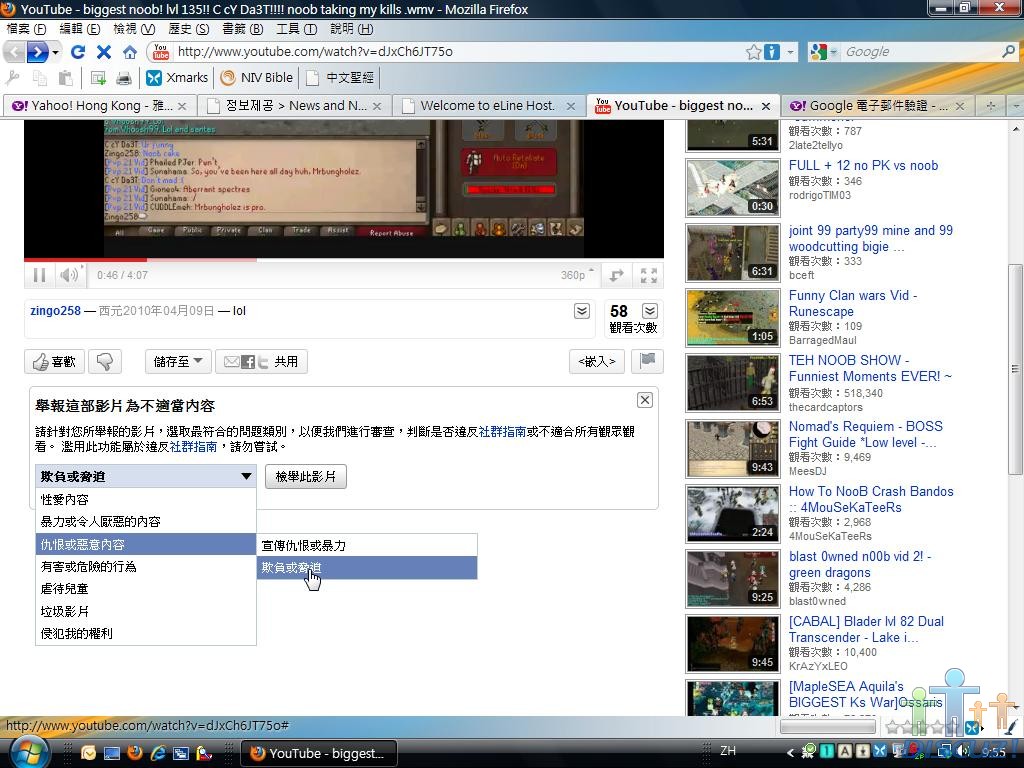
Task: Click the <嵌入> embed button
Action: tap(597, 361)
